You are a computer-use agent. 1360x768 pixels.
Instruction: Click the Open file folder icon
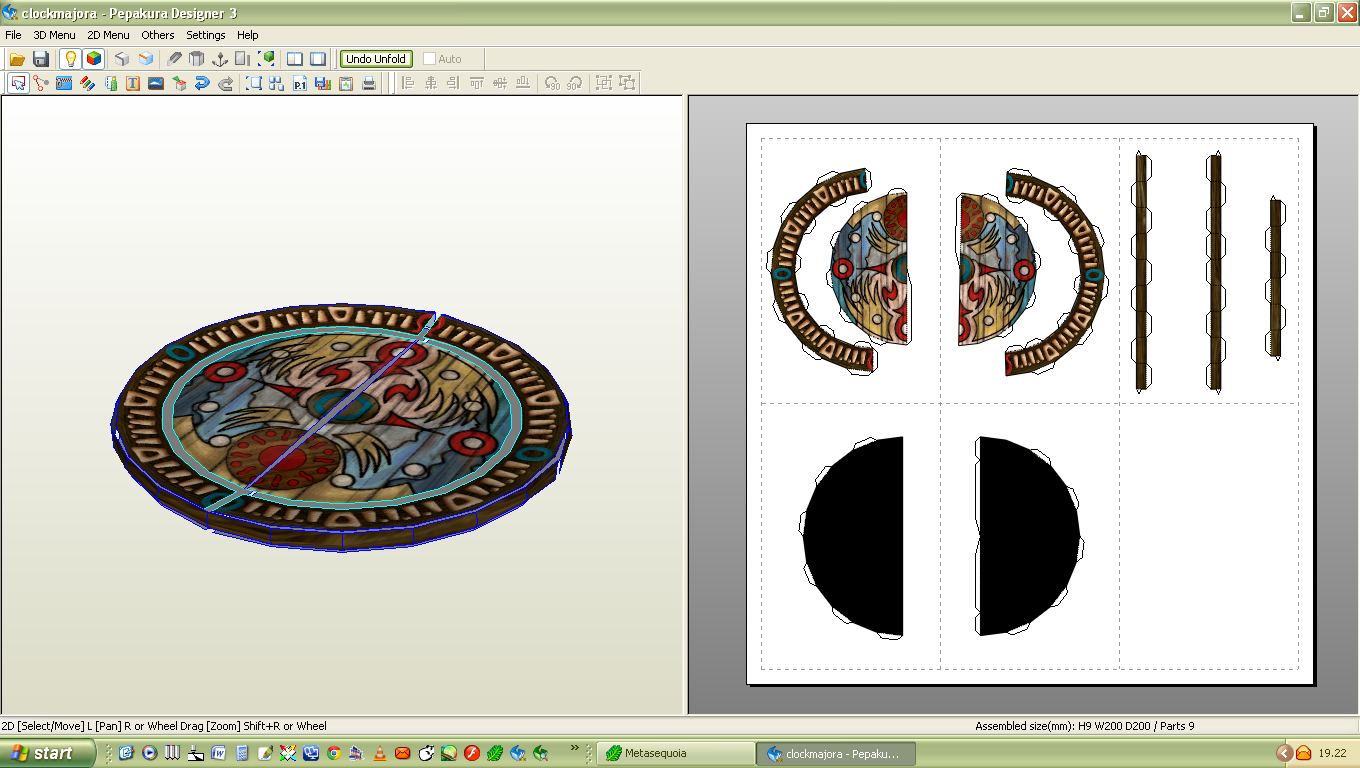pyautogui.click(x=17, y=59)
